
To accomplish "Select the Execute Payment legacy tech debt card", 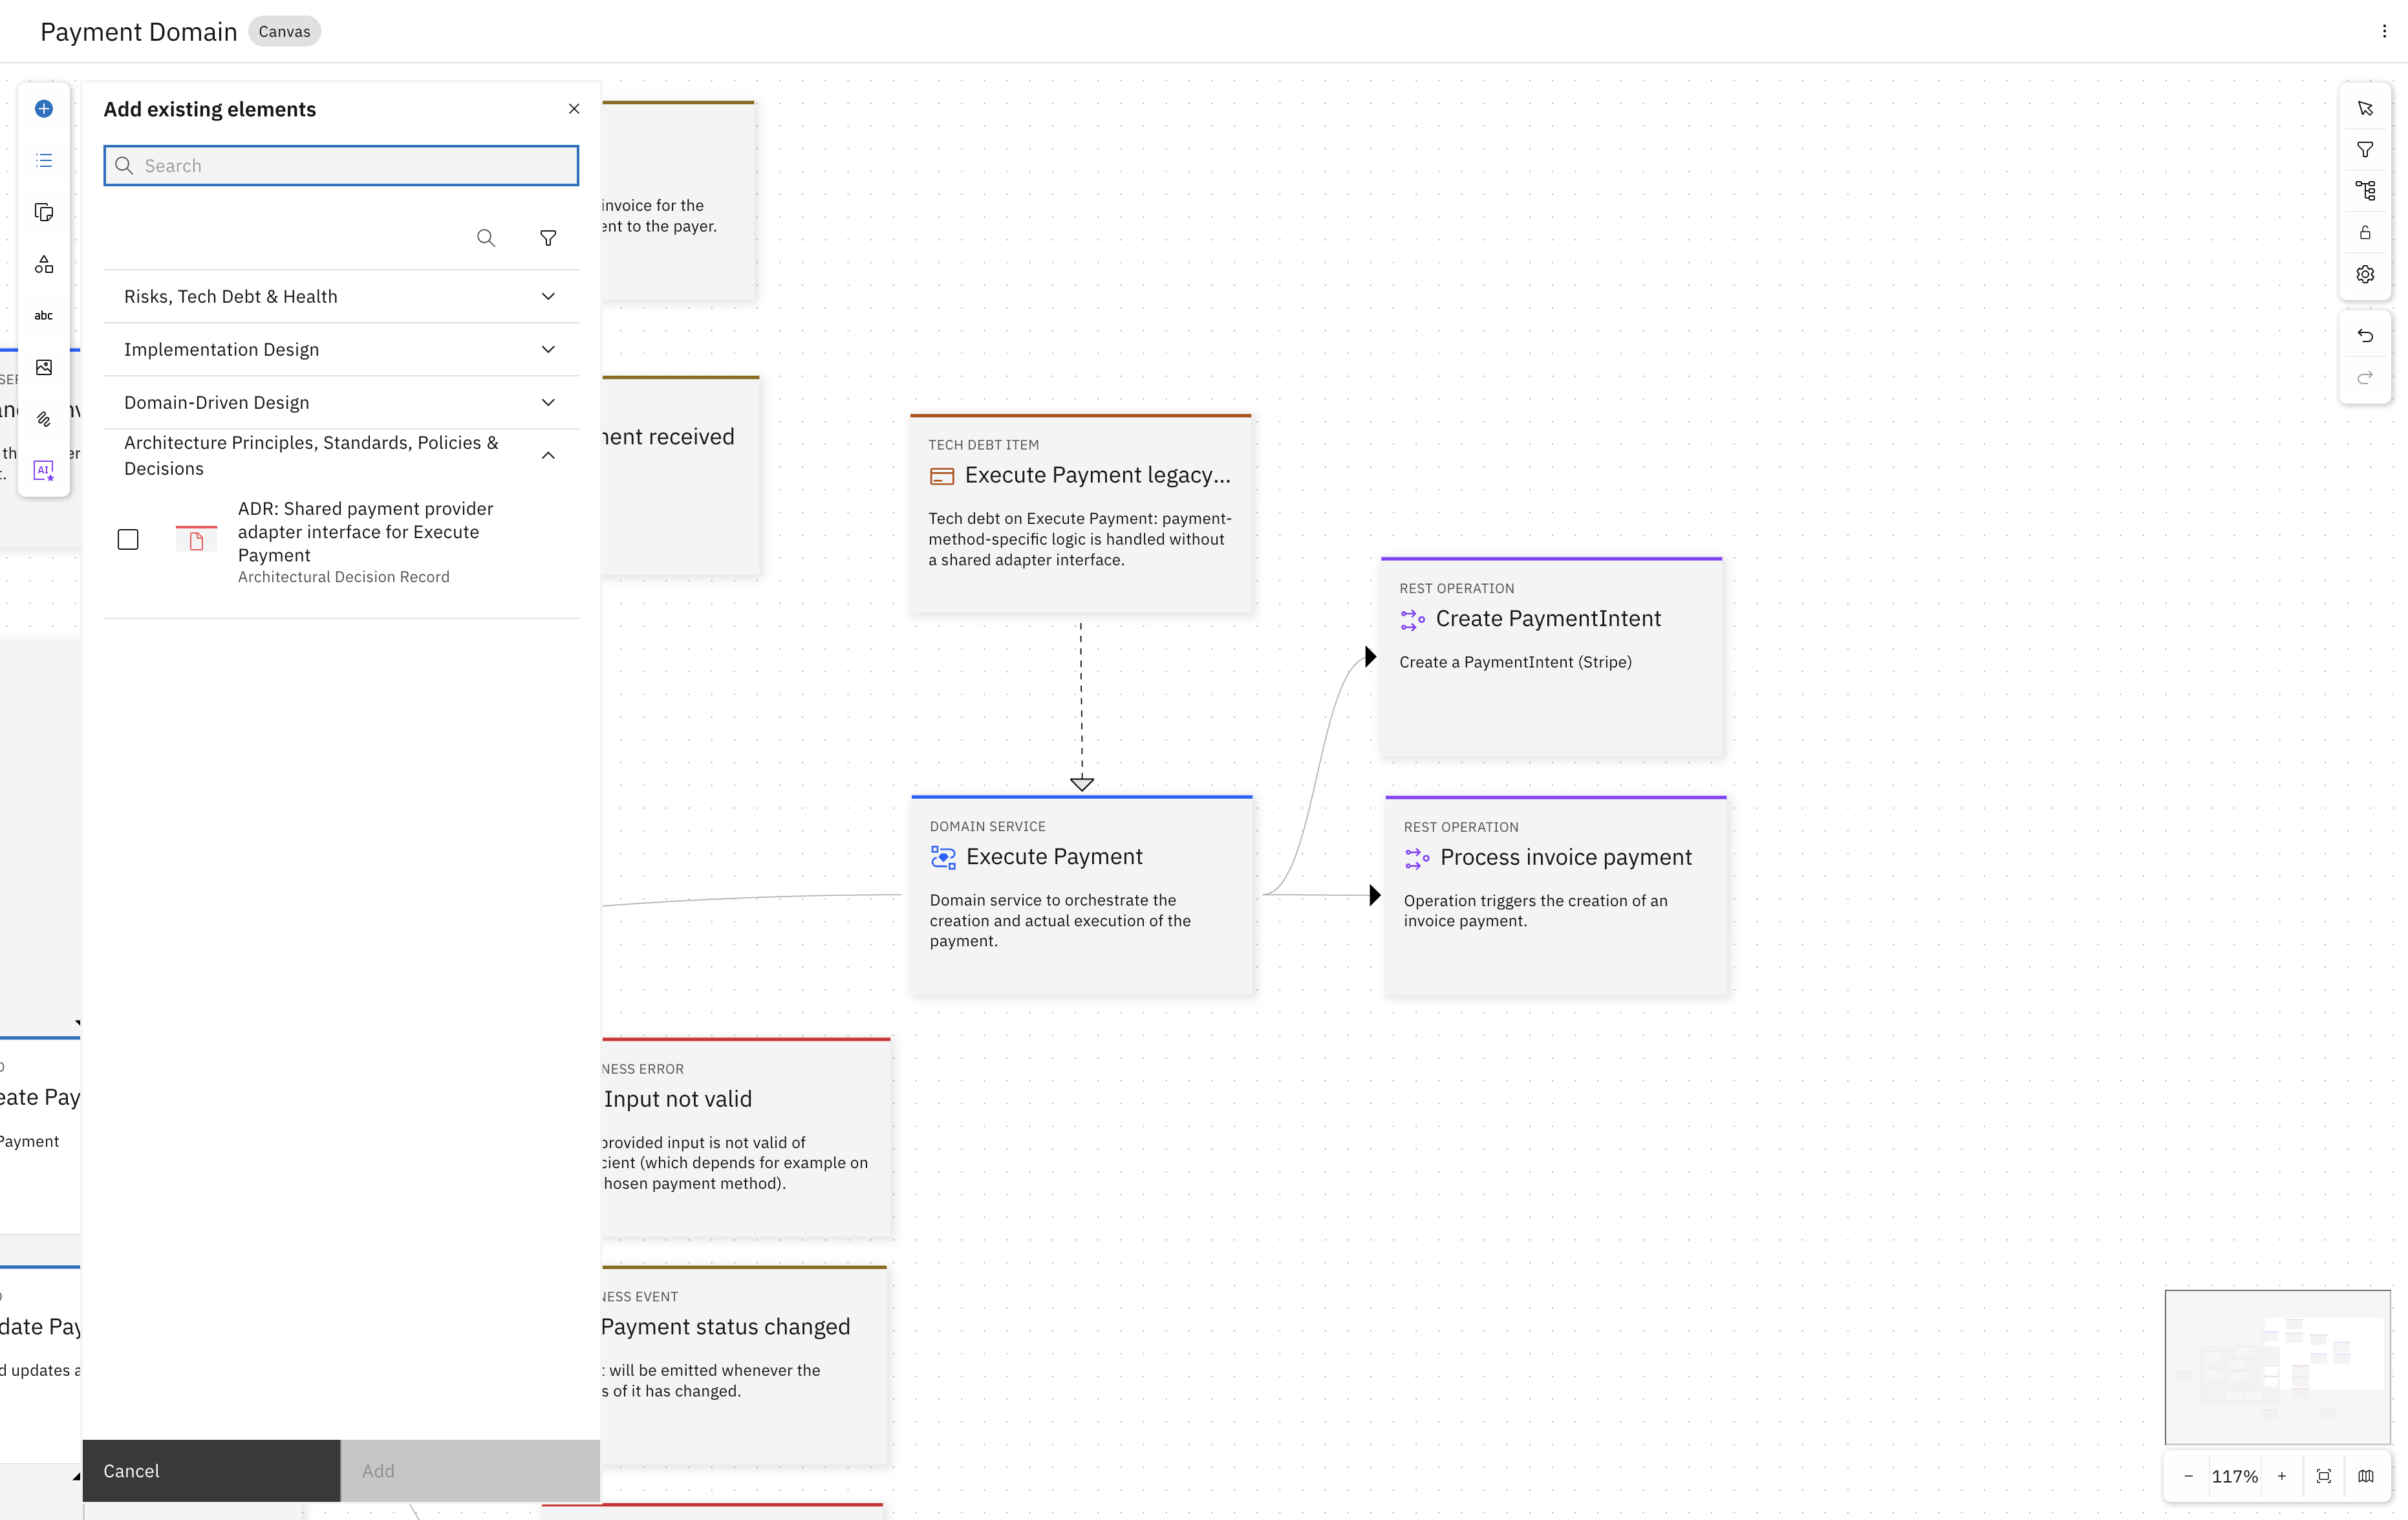I will [x=1081, y=513].
